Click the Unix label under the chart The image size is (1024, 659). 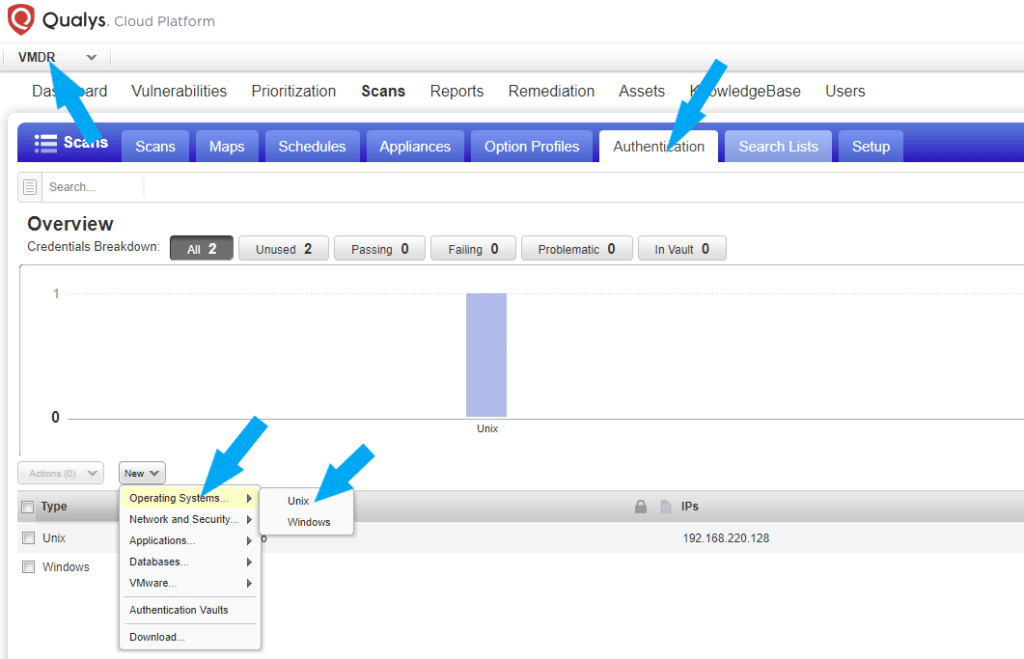(x=487, y=428)
